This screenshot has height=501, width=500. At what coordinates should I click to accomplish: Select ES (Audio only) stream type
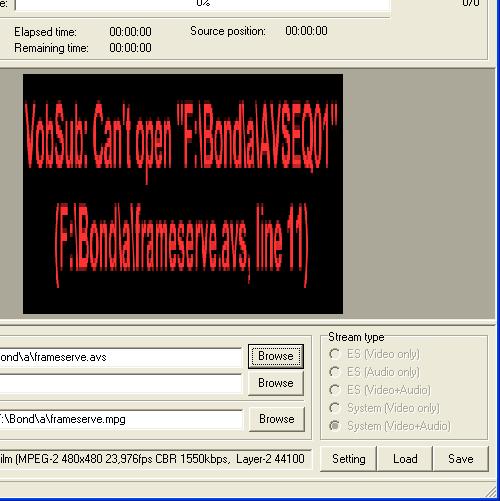[374, 372]
